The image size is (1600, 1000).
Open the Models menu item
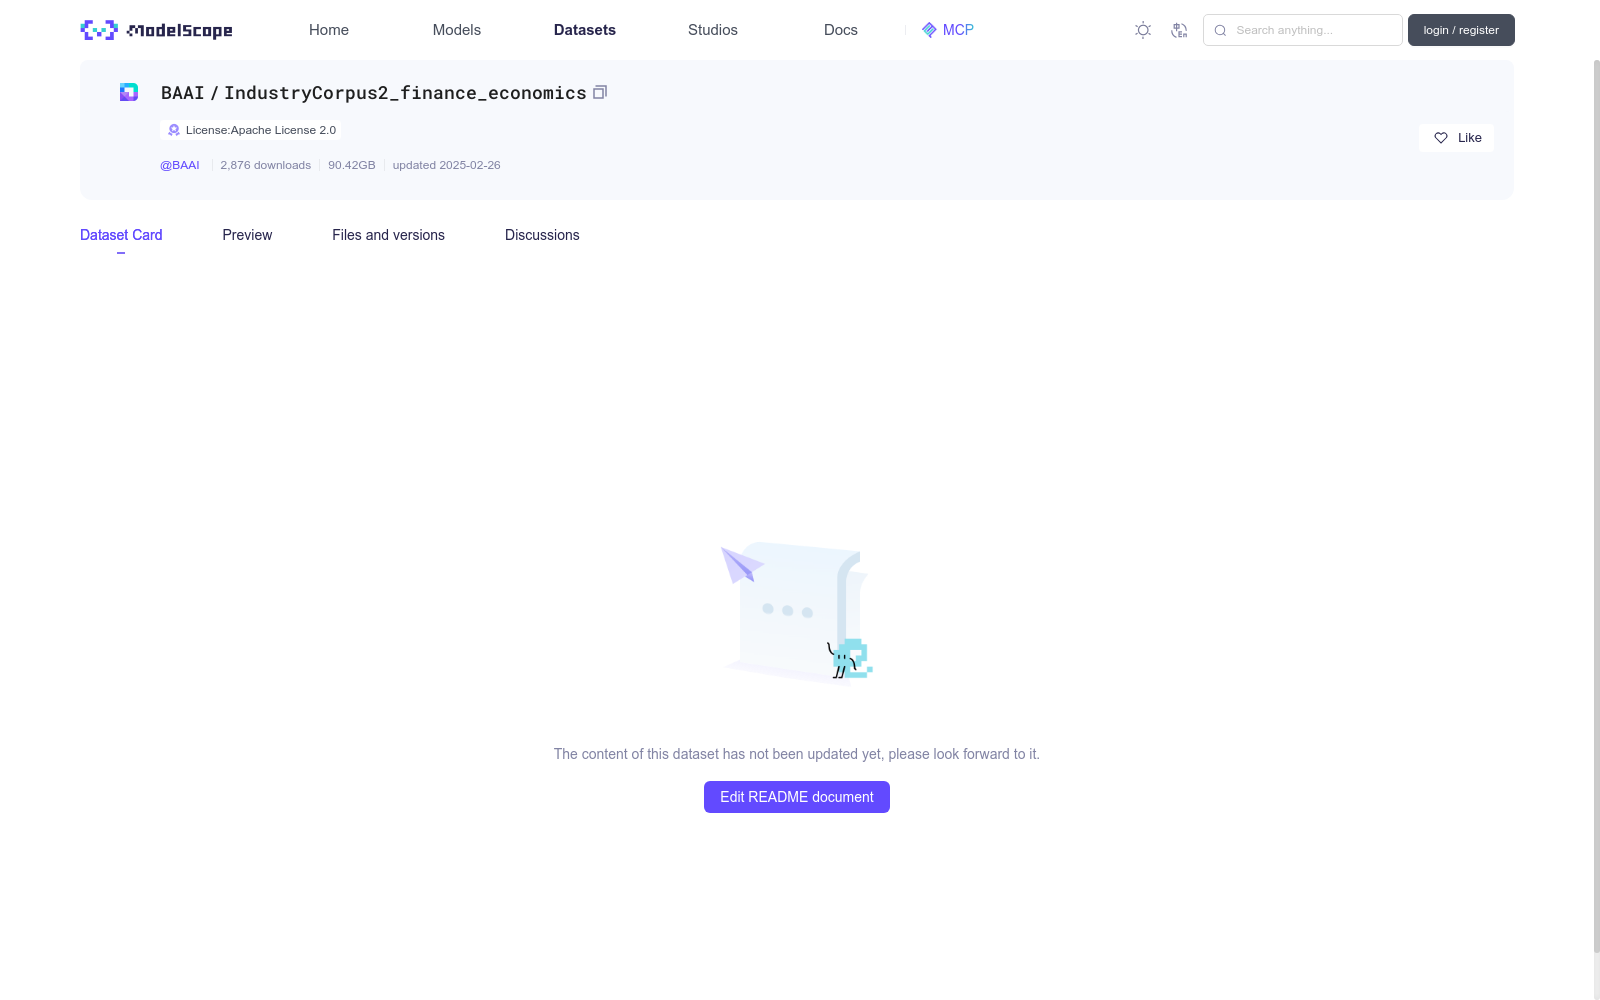coord(457,30)
